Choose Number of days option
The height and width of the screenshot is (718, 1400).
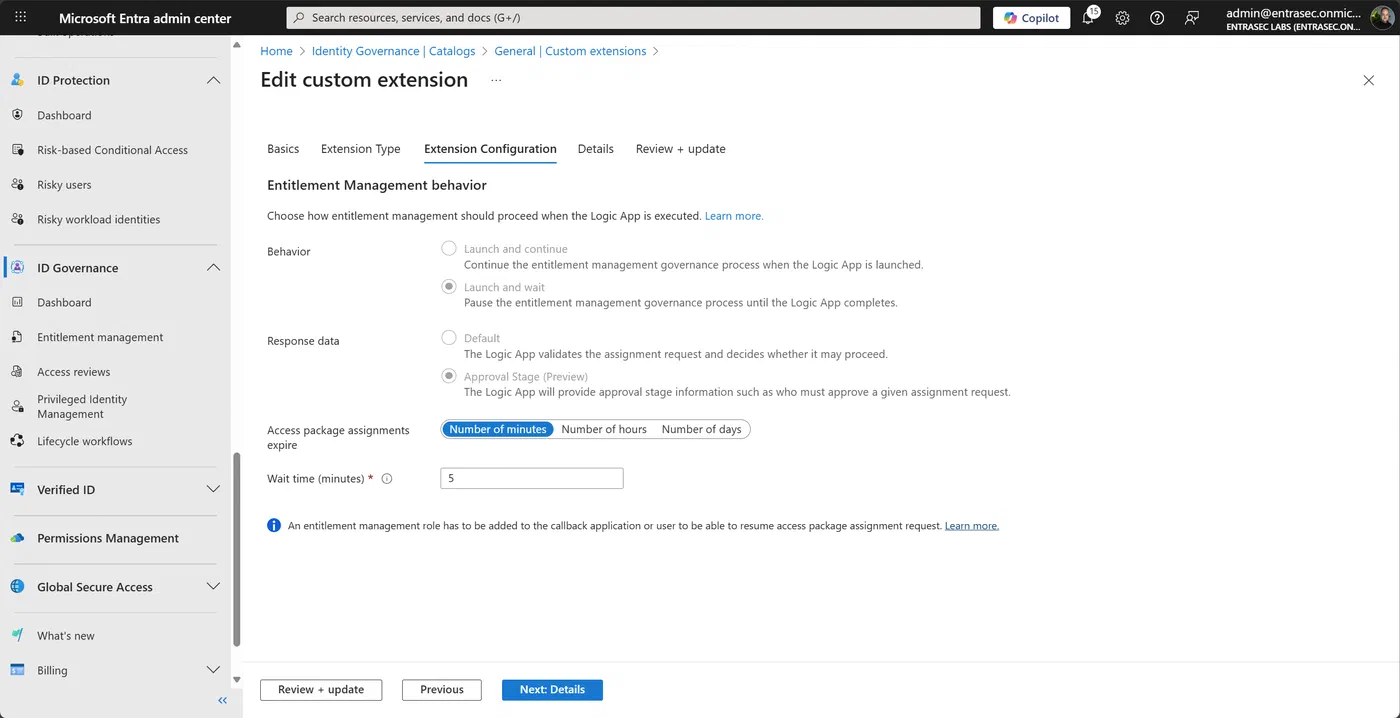click(702, 429)
